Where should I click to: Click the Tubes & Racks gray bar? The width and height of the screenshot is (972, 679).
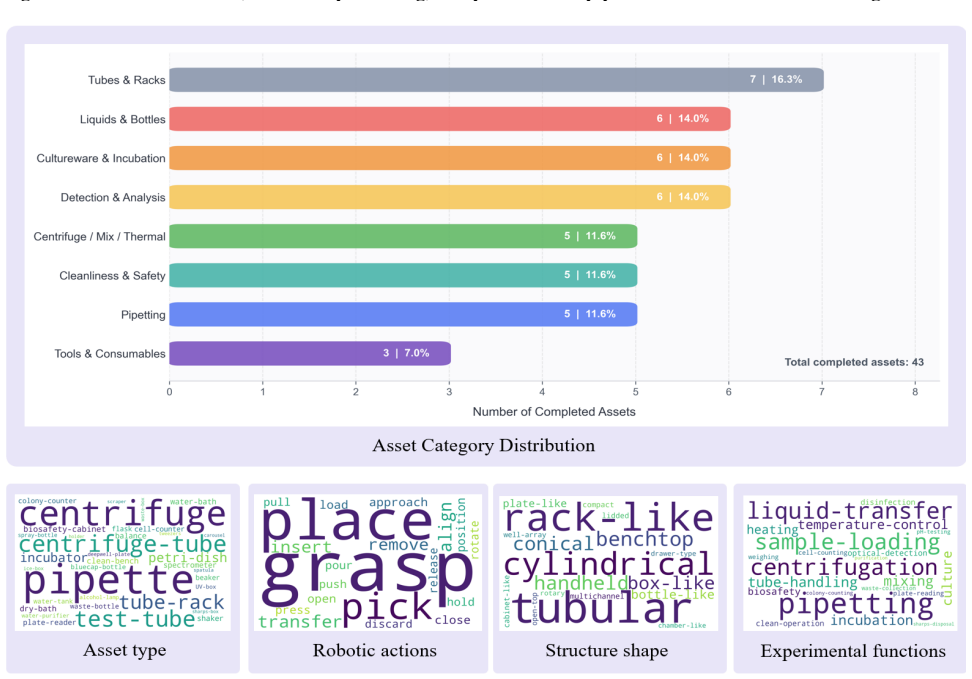497,80
